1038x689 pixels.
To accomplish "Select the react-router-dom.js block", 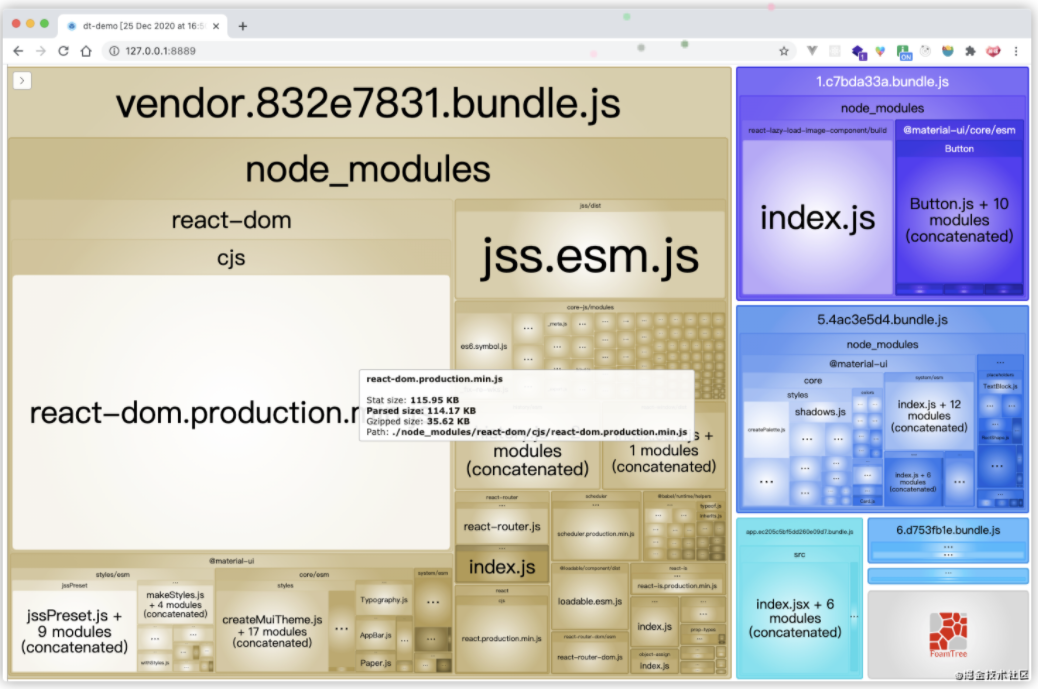I will [589, 657].
